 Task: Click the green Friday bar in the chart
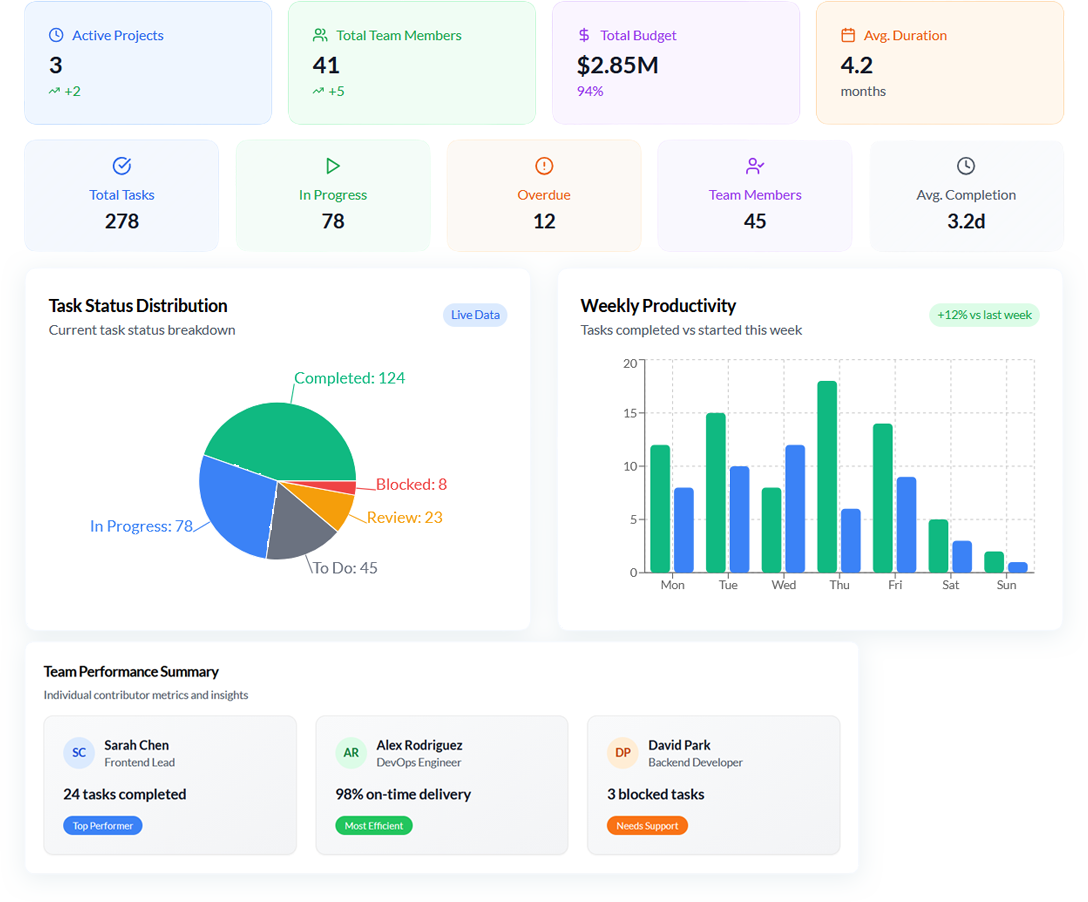point(883,498)
